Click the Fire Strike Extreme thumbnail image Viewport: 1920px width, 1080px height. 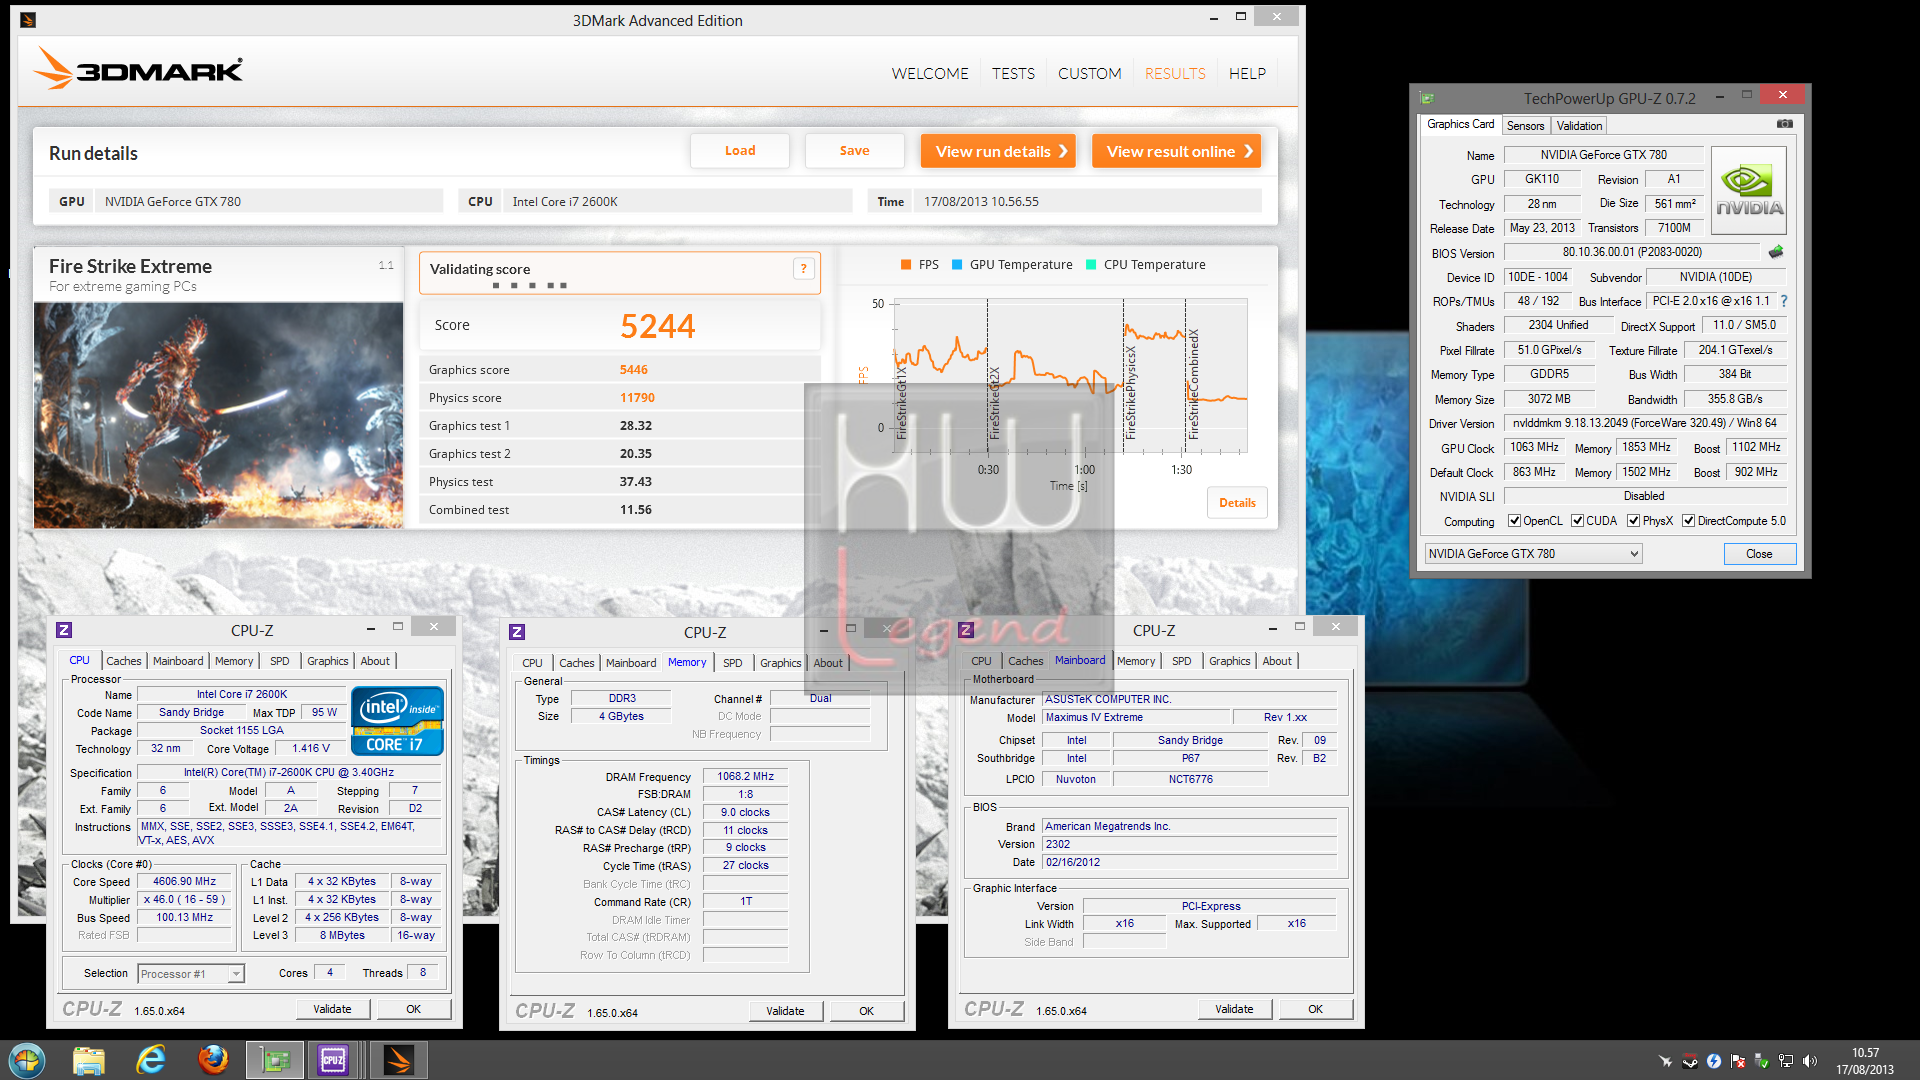coord(219,415)
